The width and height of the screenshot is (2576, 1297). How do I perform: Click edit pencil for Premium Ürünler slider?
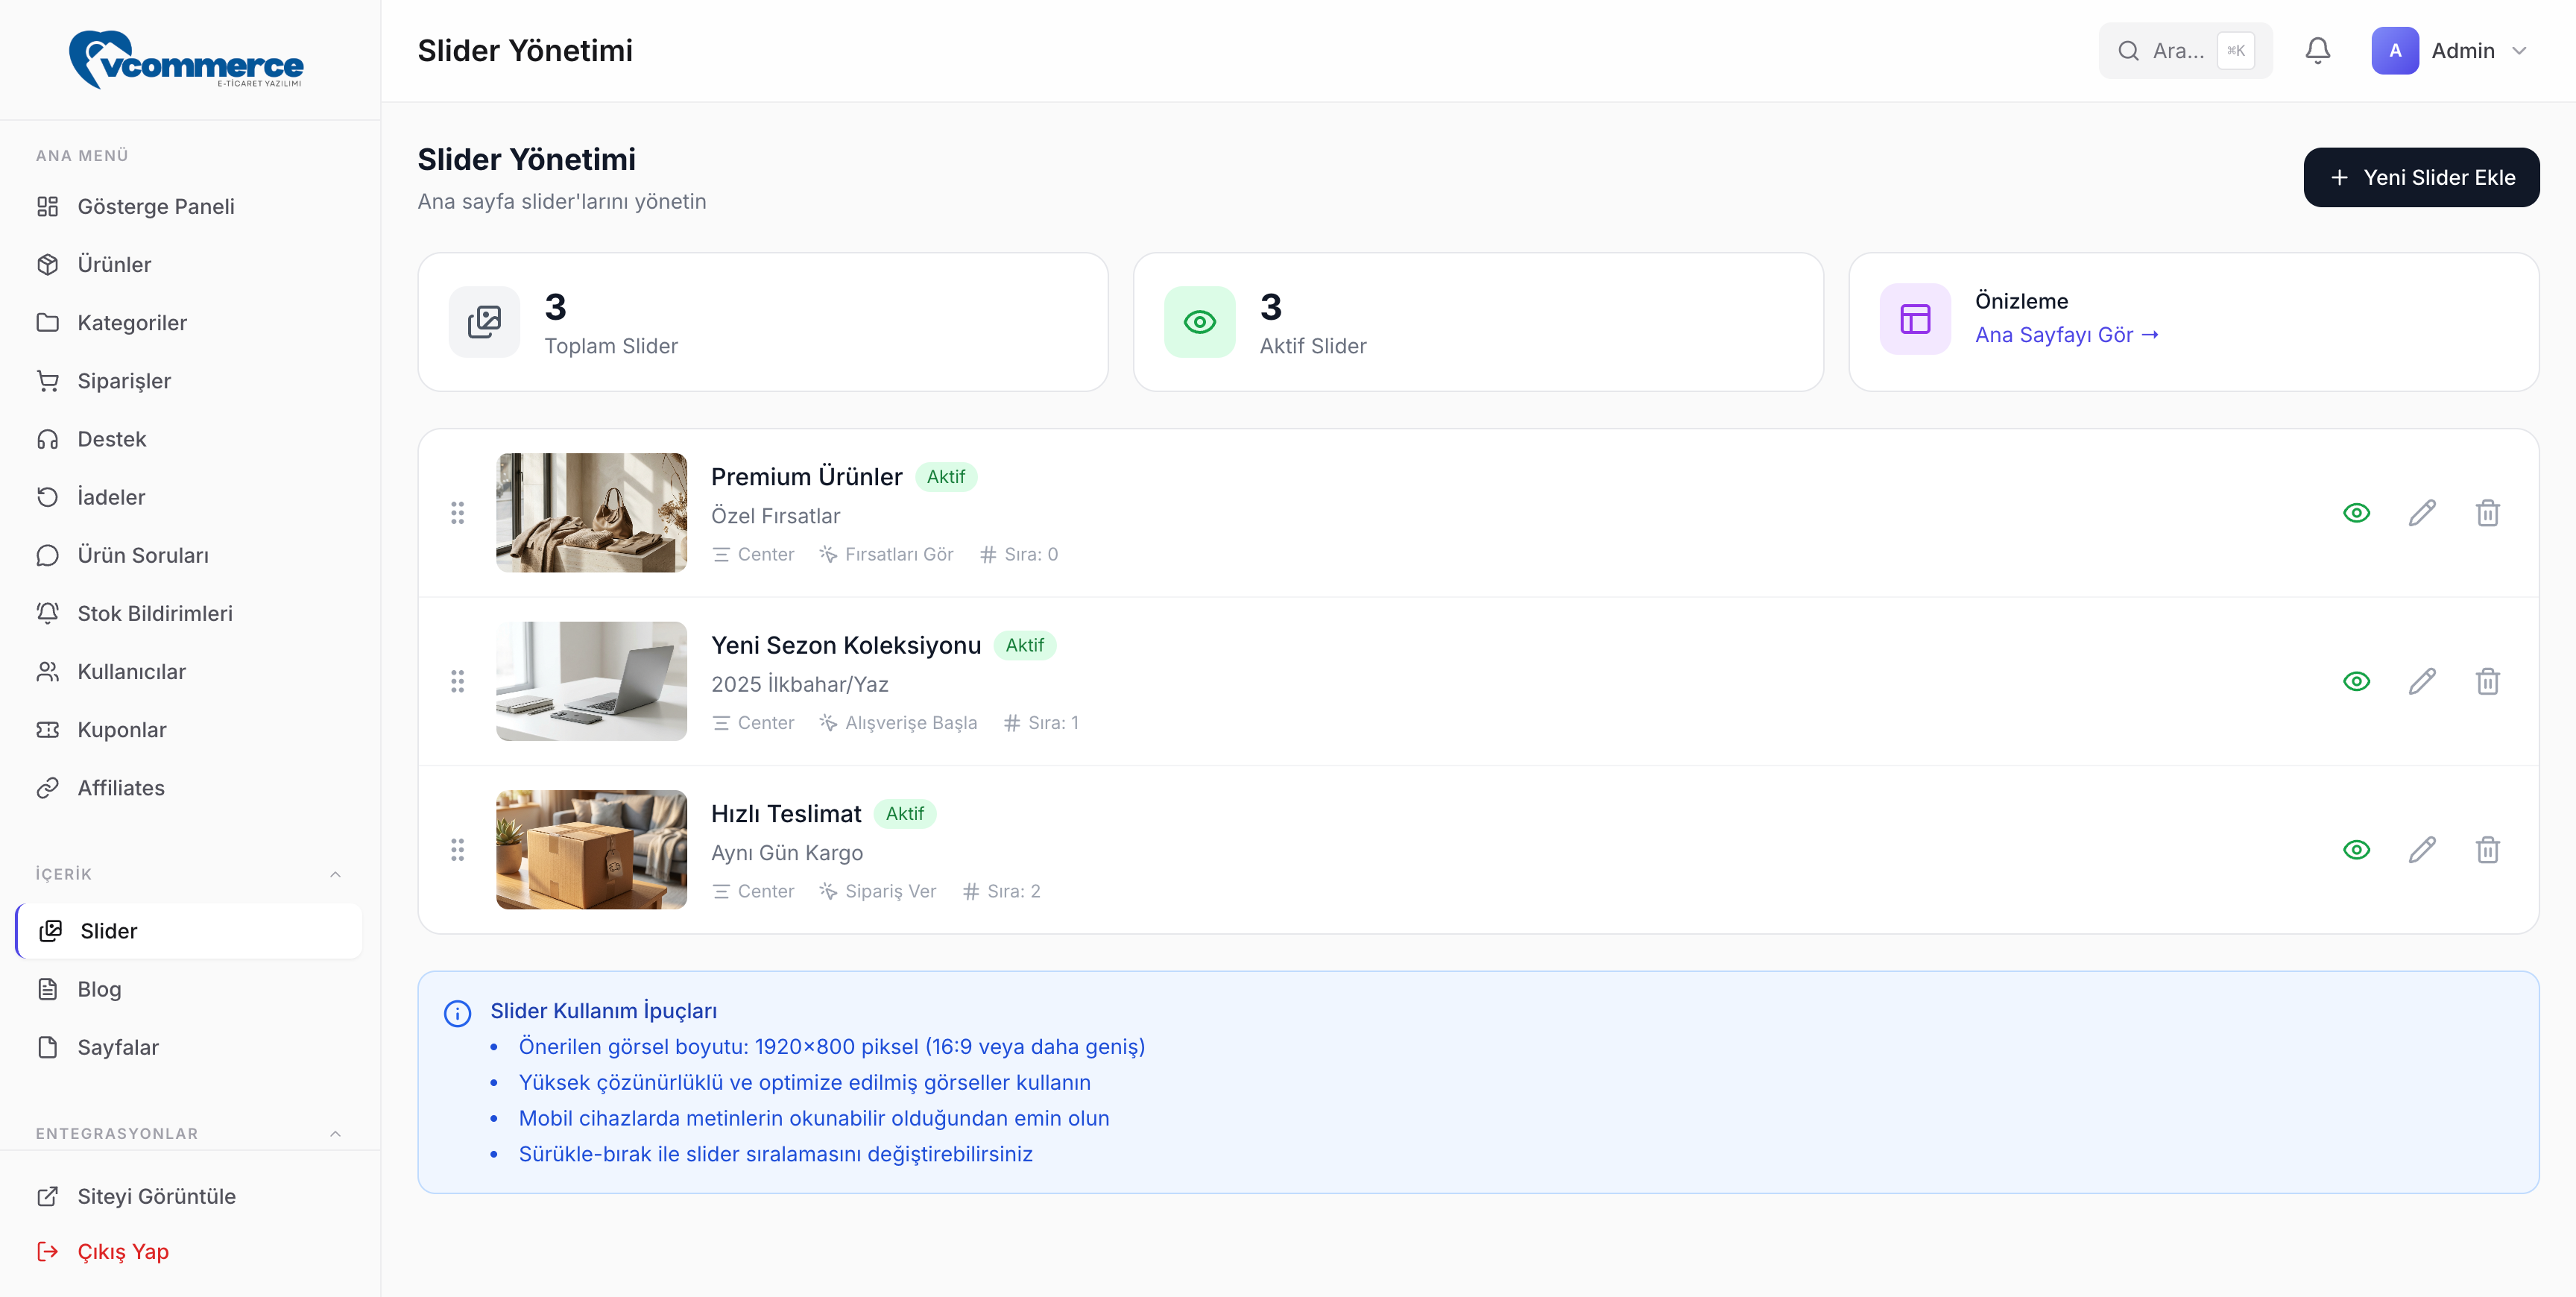[x=2421, y=513]
